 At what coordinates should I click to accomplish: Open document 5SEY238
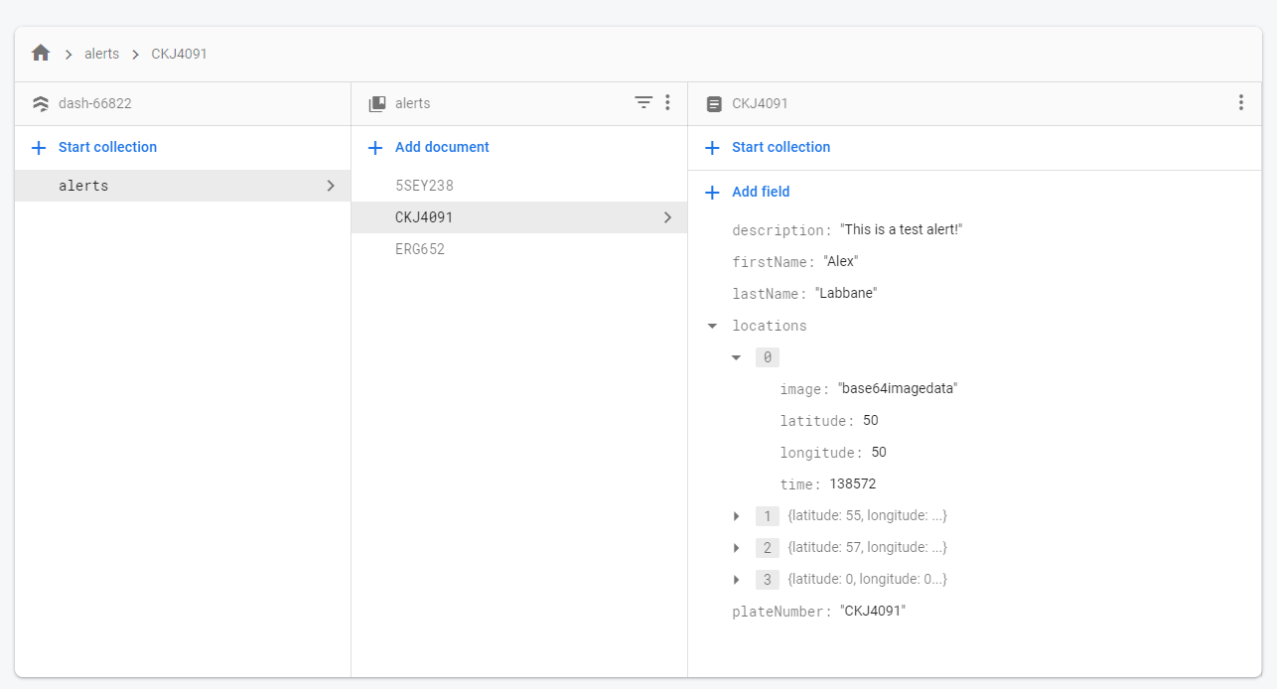(x=424, y=186)
